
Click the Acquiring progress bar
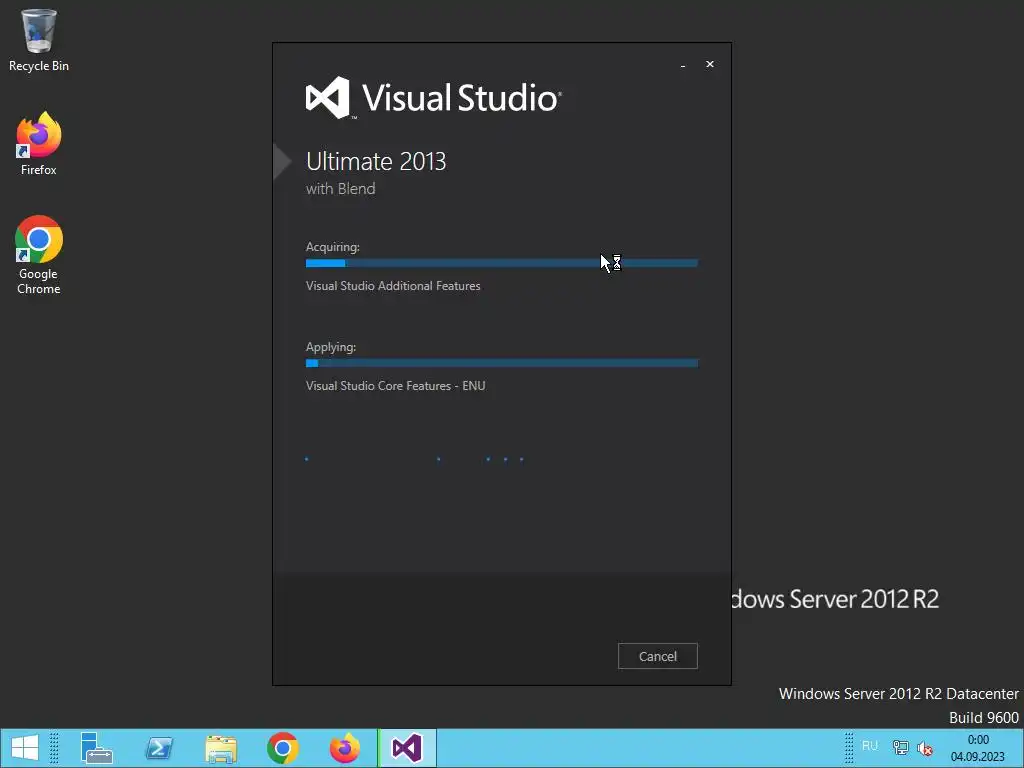coord(502,263)
